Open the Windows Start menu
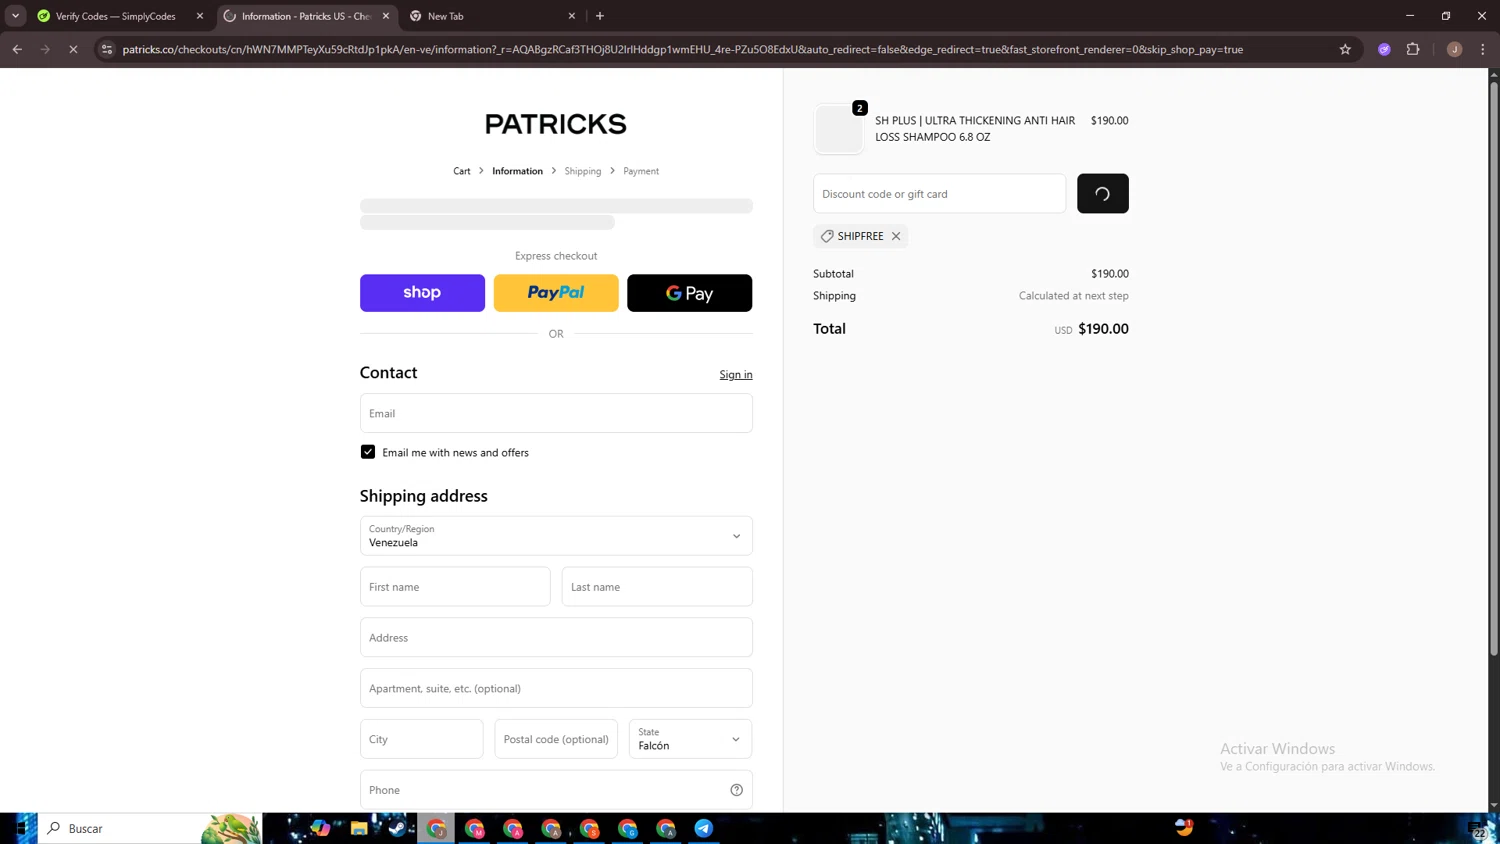This screenshot has width=1500, height=844. pos(19,828)
